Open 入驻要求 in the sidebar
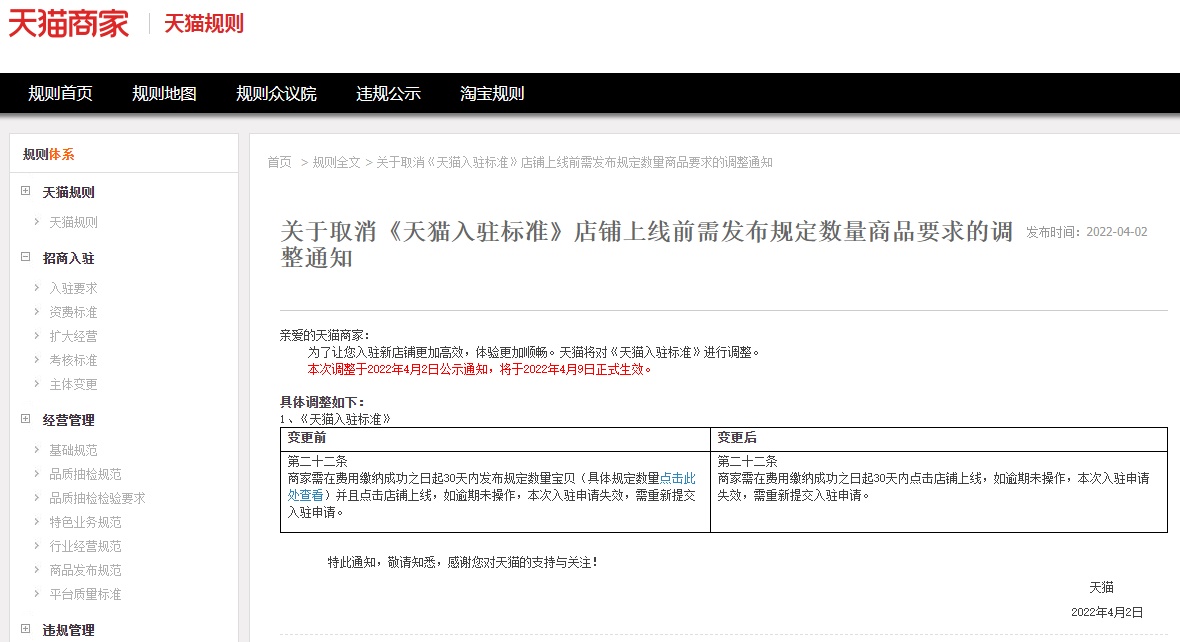 tap(73, 288)
